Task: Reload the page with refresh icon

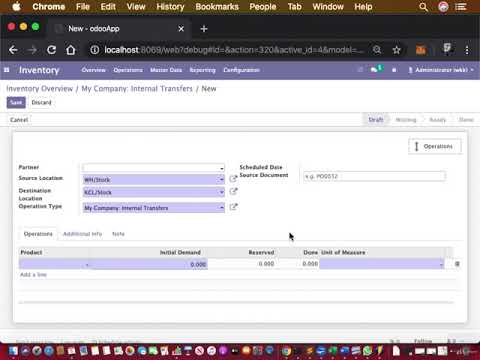Action: [51, 50]
